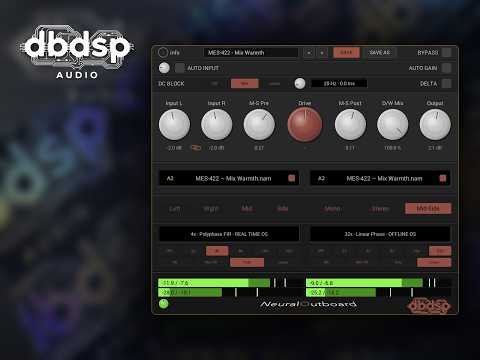The width and height of the screenshot is (480, 360).
Task: Click the Input L knob
Action: (174, 125)
